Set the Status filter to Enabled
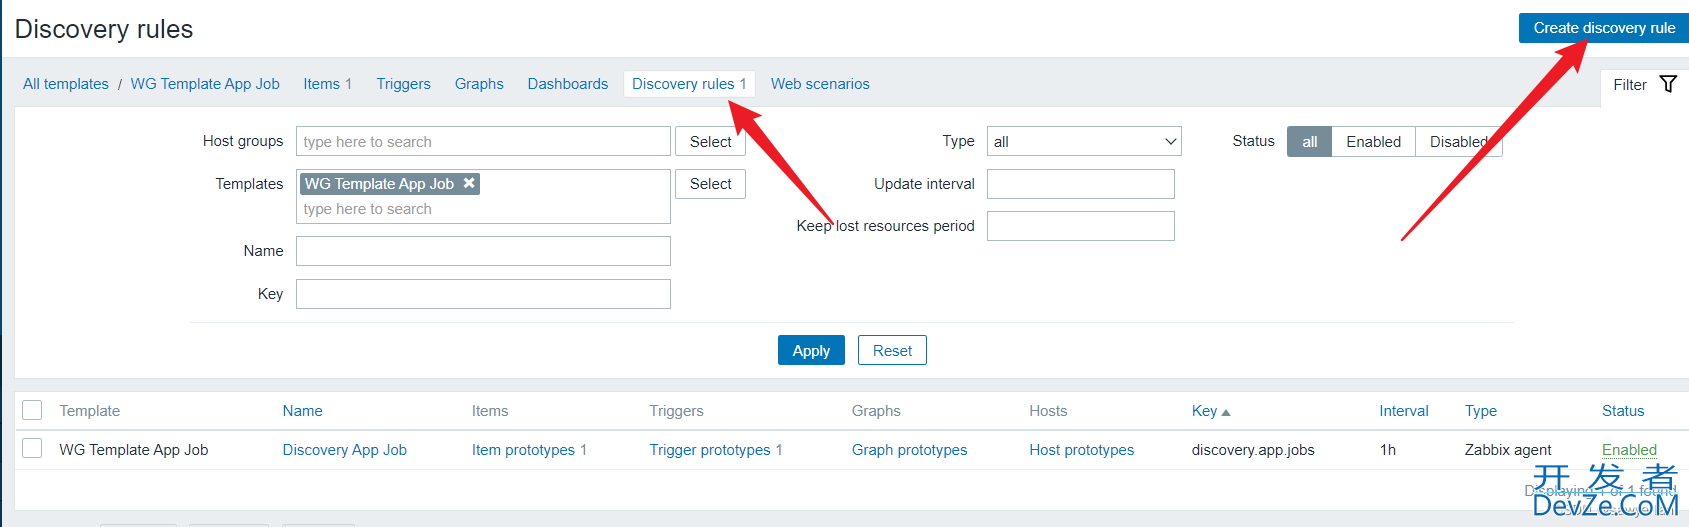The height and width of the screenshot is (527, 1689). pos(1373,142)
